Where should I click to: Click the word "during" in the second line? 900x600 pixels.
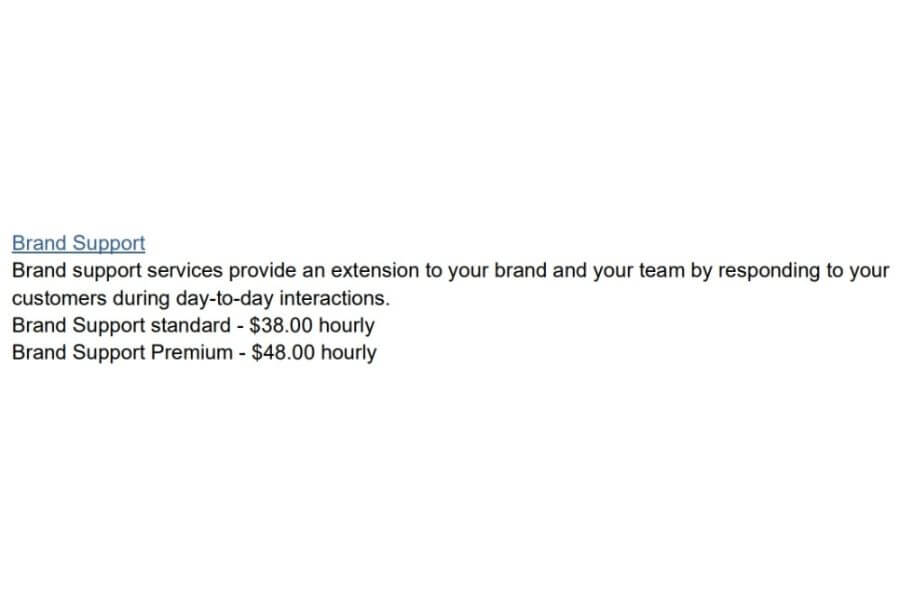click(141, 299)
